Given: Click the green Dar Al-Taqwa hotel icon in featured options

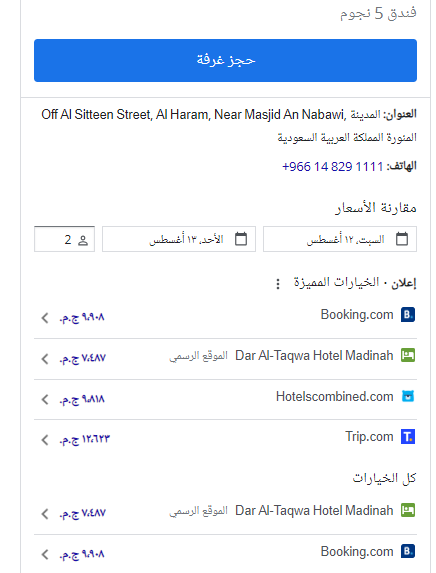Looking at the screenshot, I should tap(408, 355).
